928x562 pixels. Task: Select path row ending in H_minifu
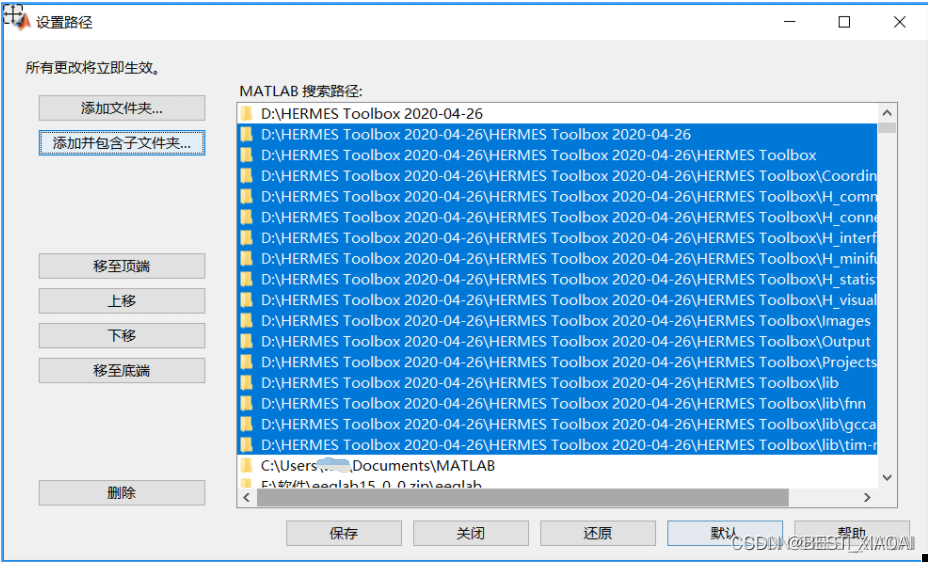click(x=558, y=259)
